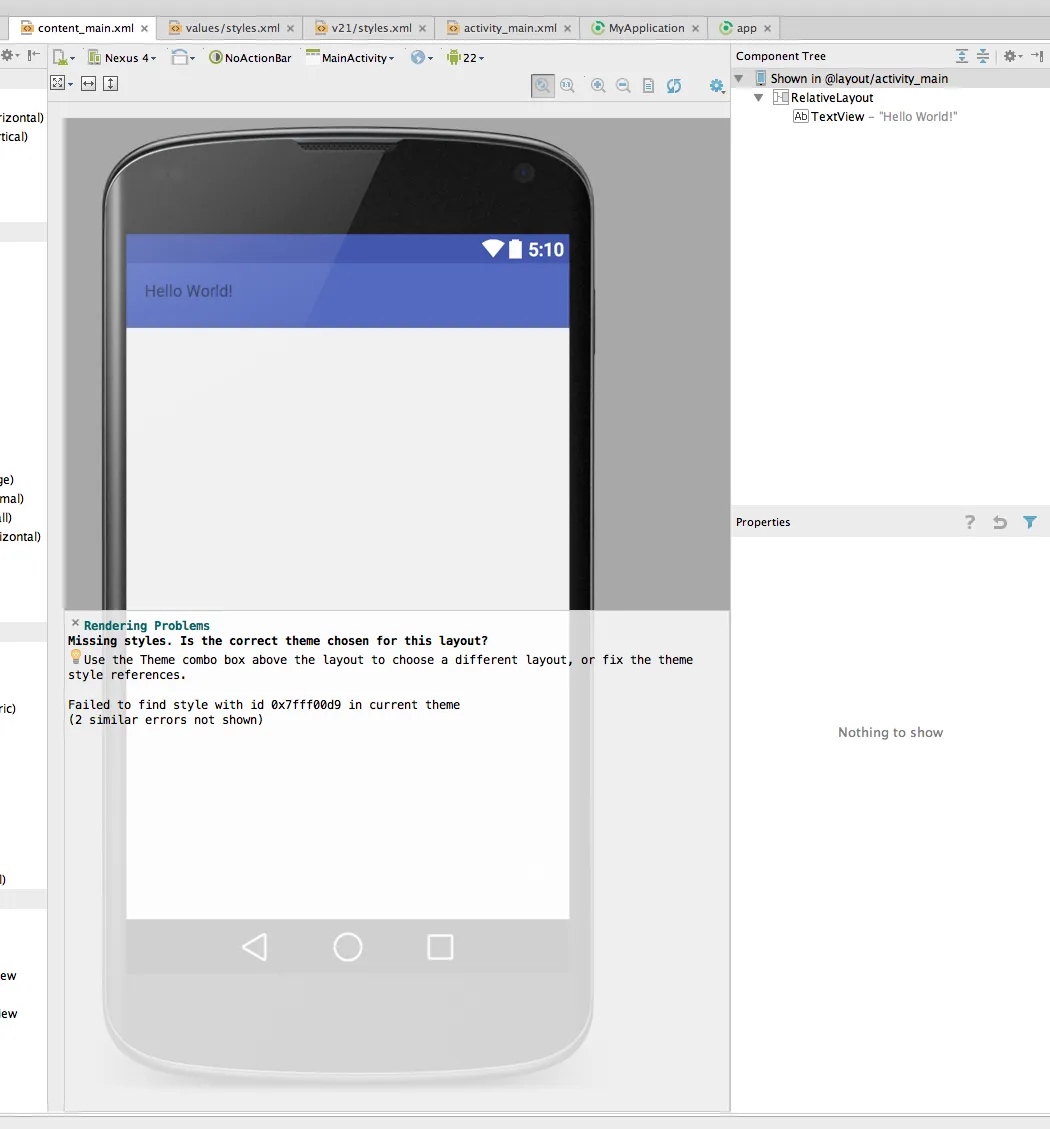Click the expand vertically icon
The height and width of the screenshot is (1129, 1050).
[x=110, y=84]
